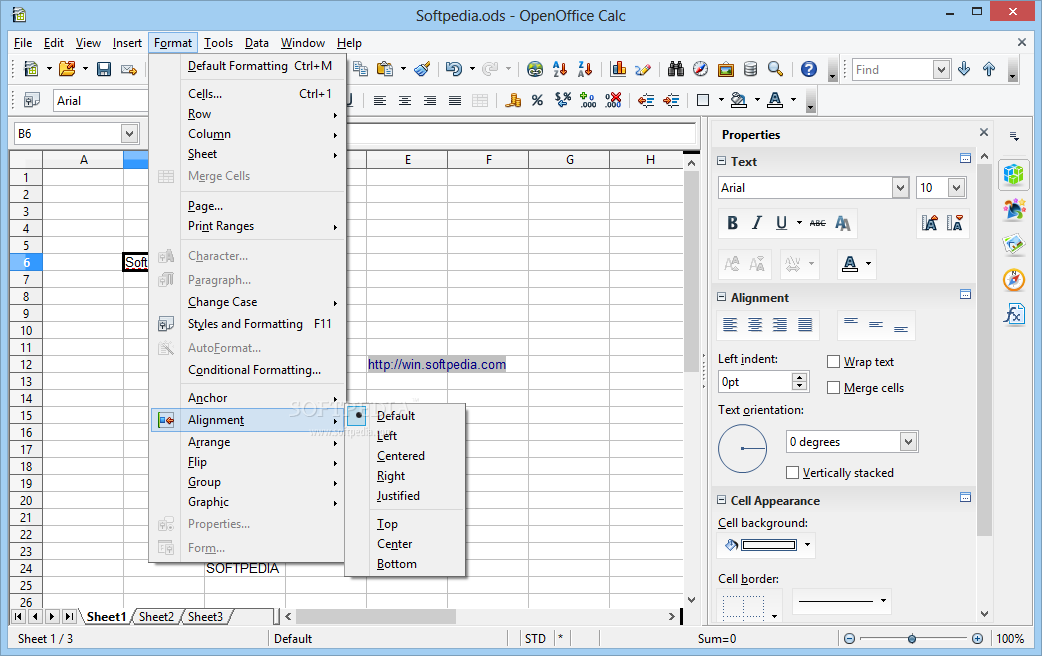
Task: Open sidebar Navigator compass tab
Action: click(x=1014, y=279)
